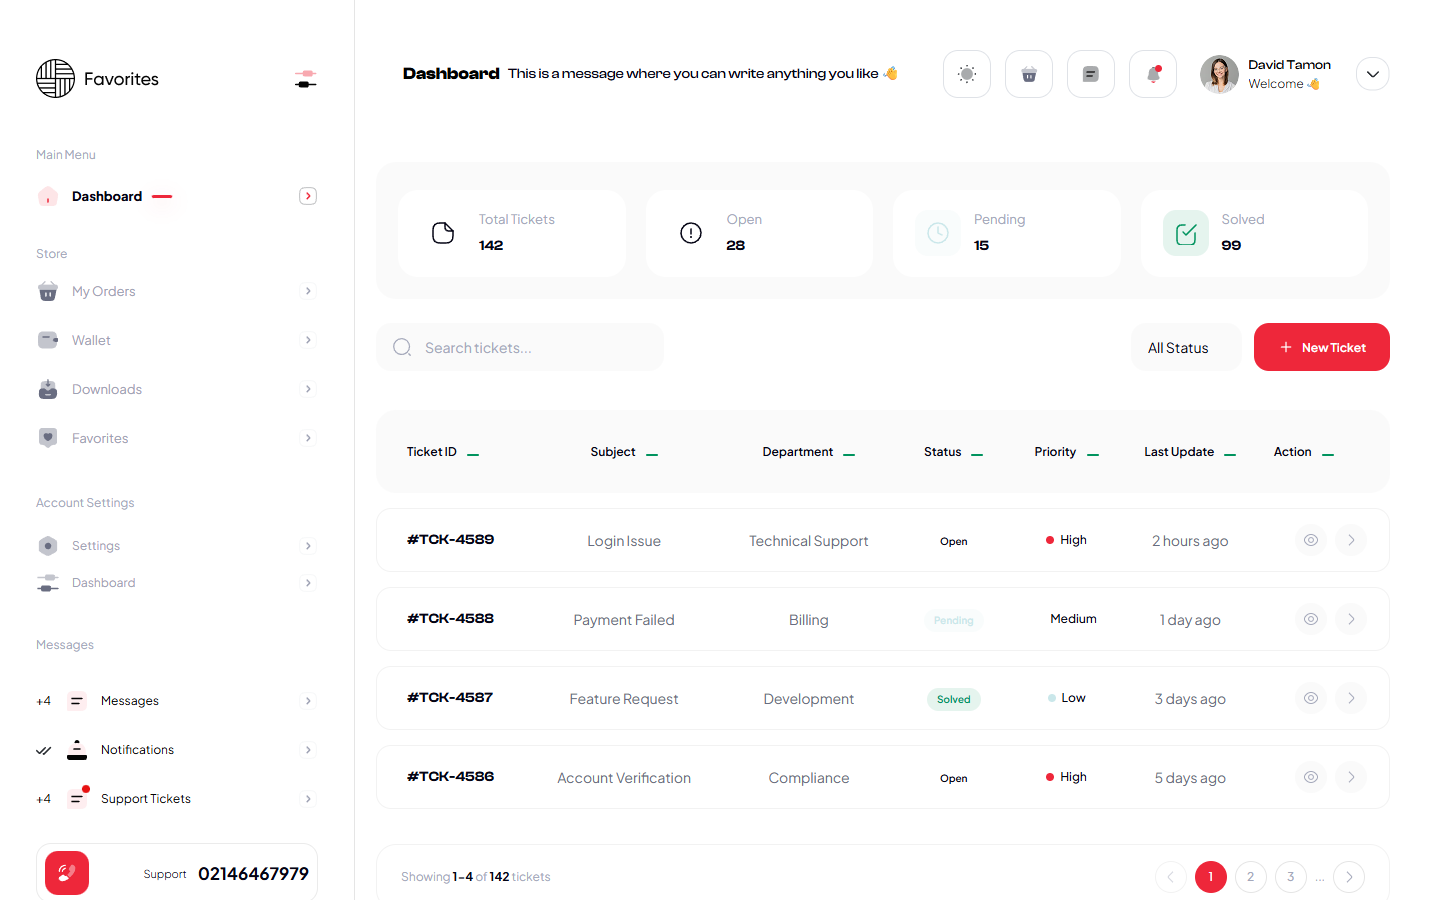View ticket #TCK-4586 using eye icon
The height and width of the screenshot is (900, 1440).
(1310, 777)
